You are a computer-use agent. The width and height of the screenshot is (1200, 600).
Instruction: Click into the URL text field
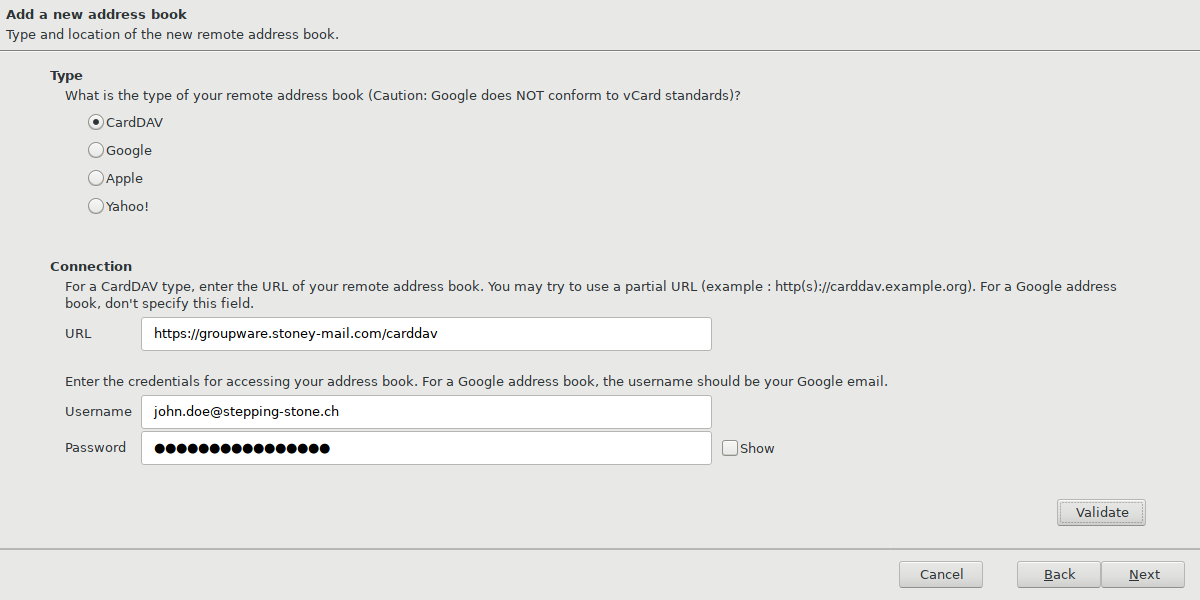[x=426, y=334]
